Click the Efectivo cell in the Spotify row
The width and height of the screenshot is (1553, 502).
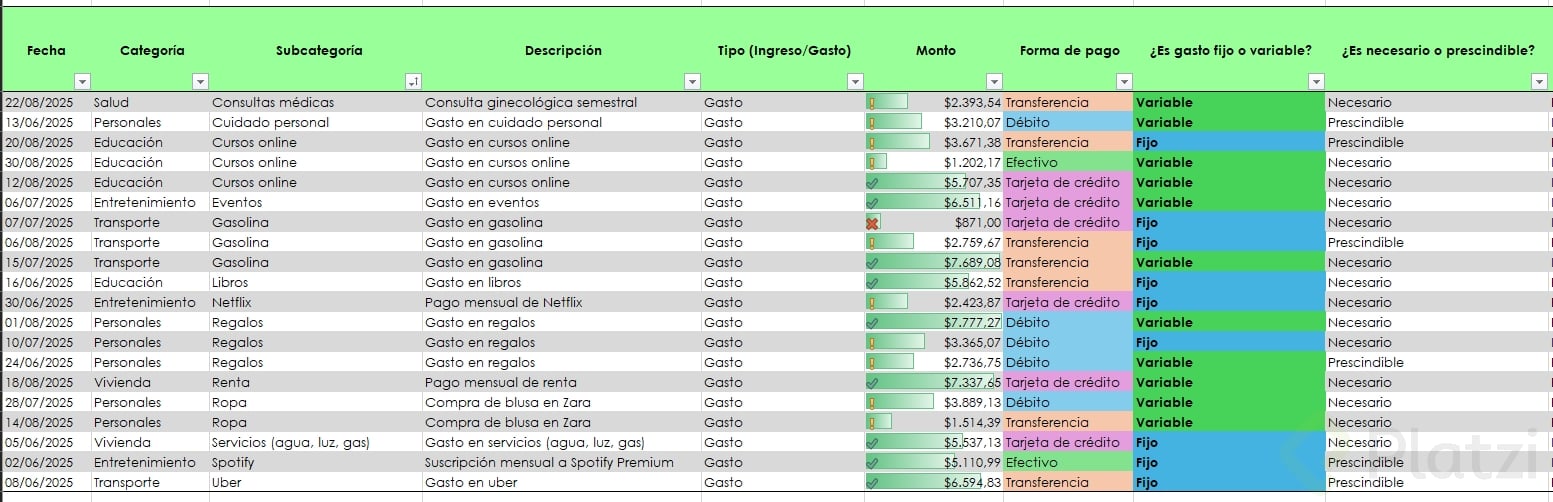[x=1067, y=463]
